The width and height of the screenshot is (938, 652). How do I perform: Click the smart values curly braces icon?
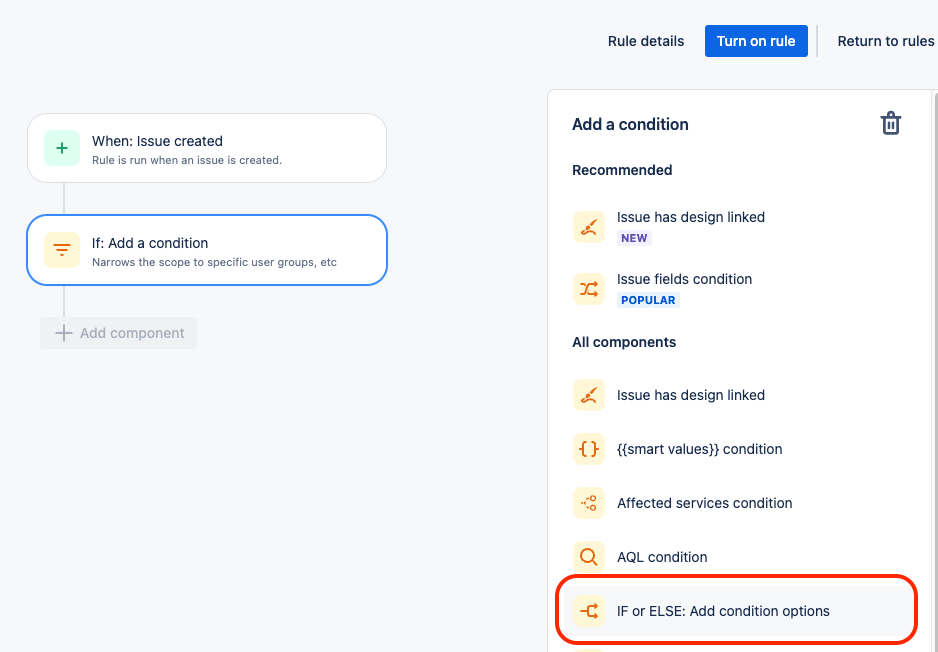(x=589, y=449)
